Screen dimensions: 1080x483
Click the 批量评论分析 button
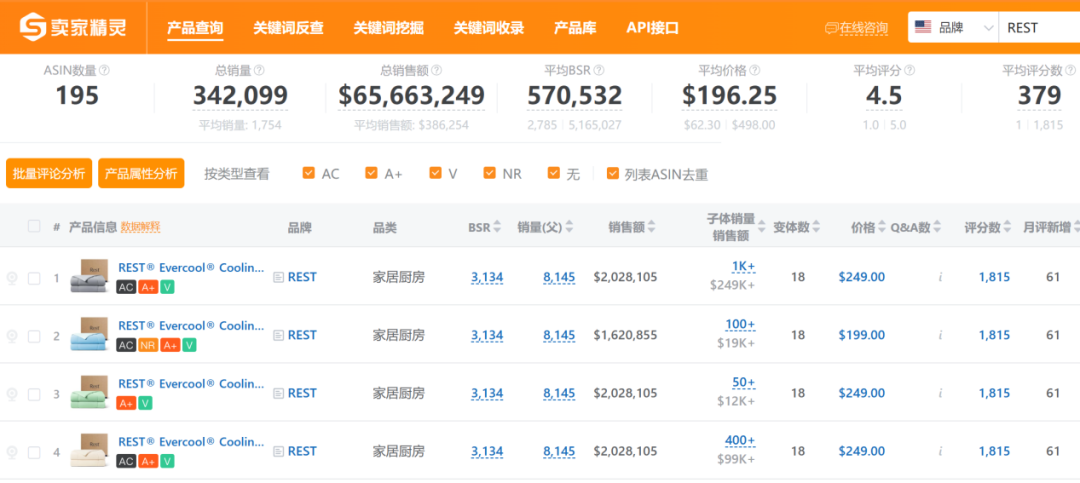(49, 173)
